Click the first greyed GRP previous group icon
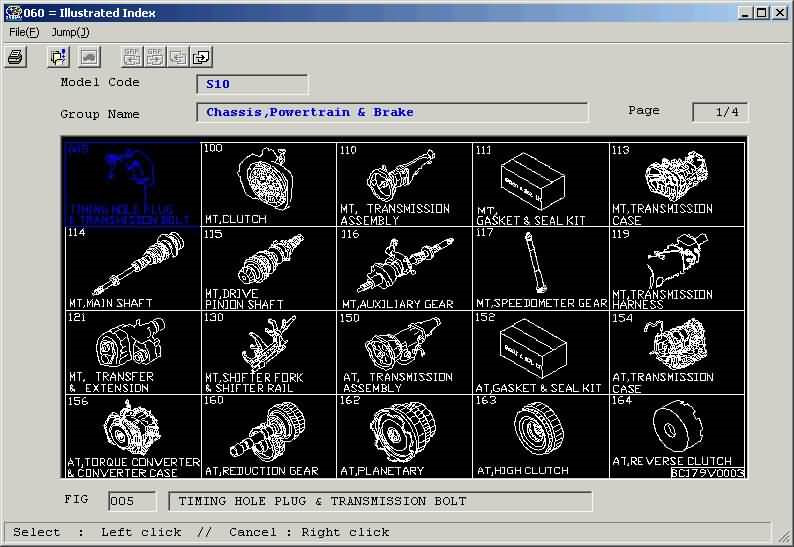The width and height of the screenshot is (794, 547). coord(132,57)
